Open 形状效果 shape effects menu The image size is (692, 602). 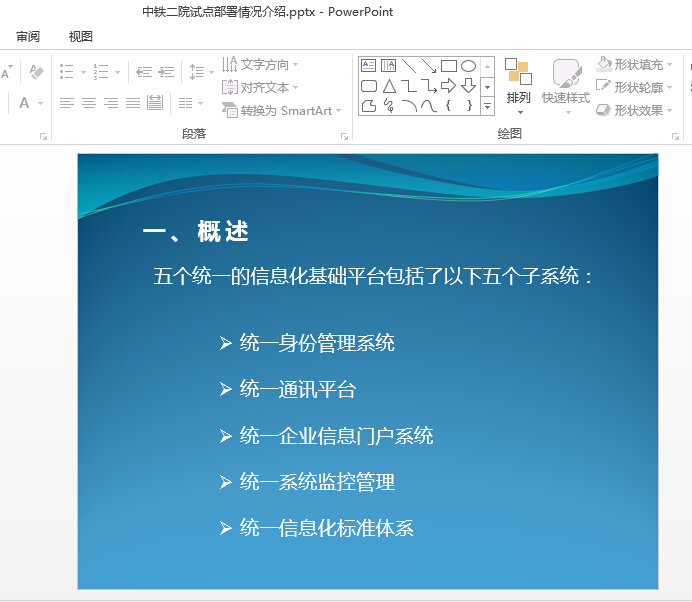click(634, 110)
